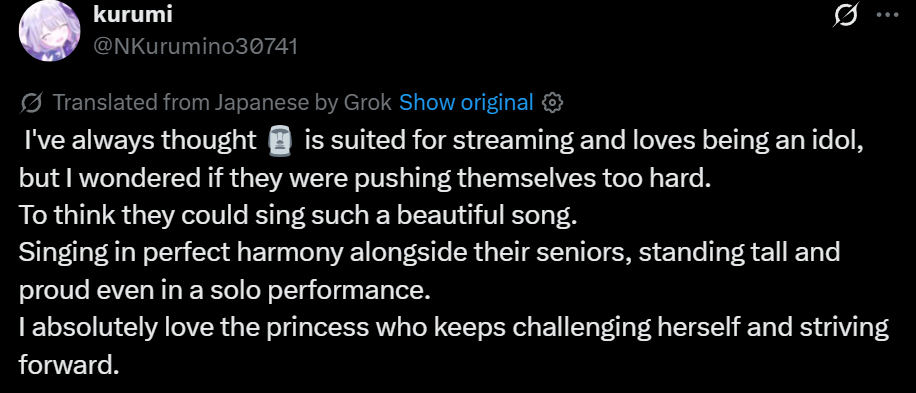Click the translation settings gear icon
The height and width of the screenshot is (393, 916).
pyautogui.click(x=552, y=103)
